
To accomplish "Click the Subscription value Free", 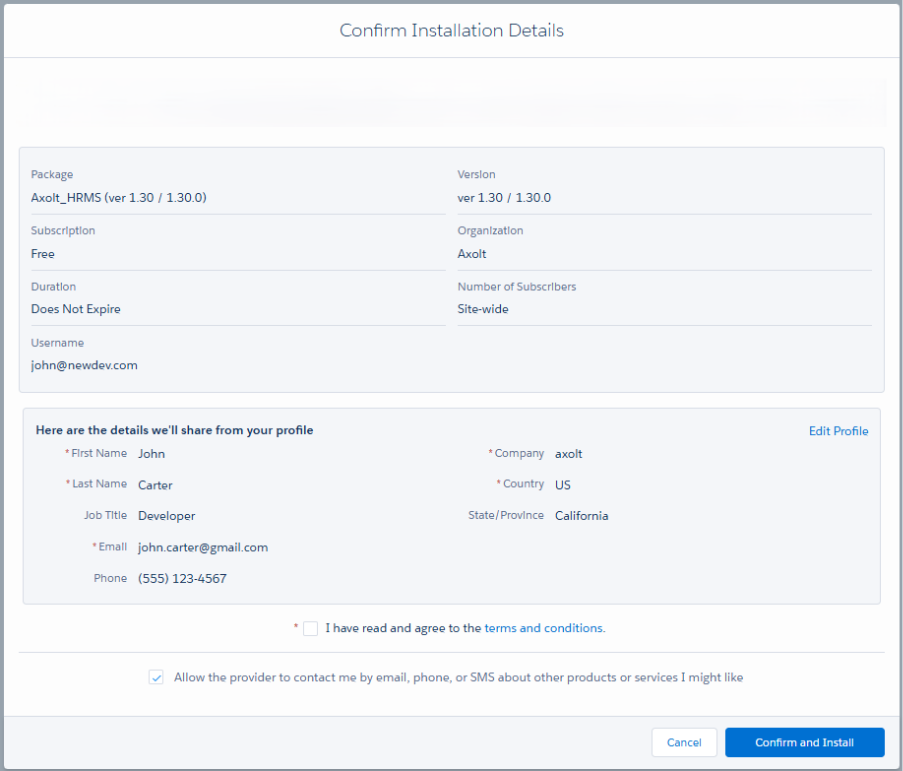I will pyautogui.click(x=43, y=254).
